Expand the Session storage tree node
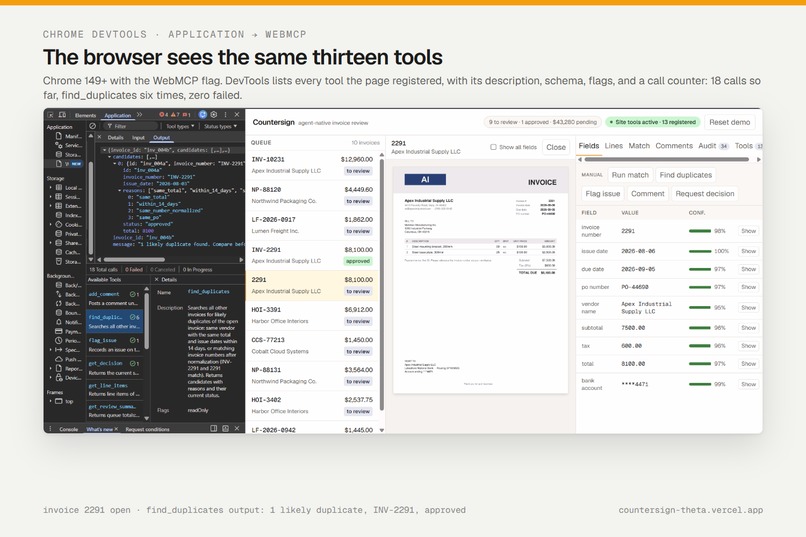The image size is (806, 537). (x=51, y=197)
